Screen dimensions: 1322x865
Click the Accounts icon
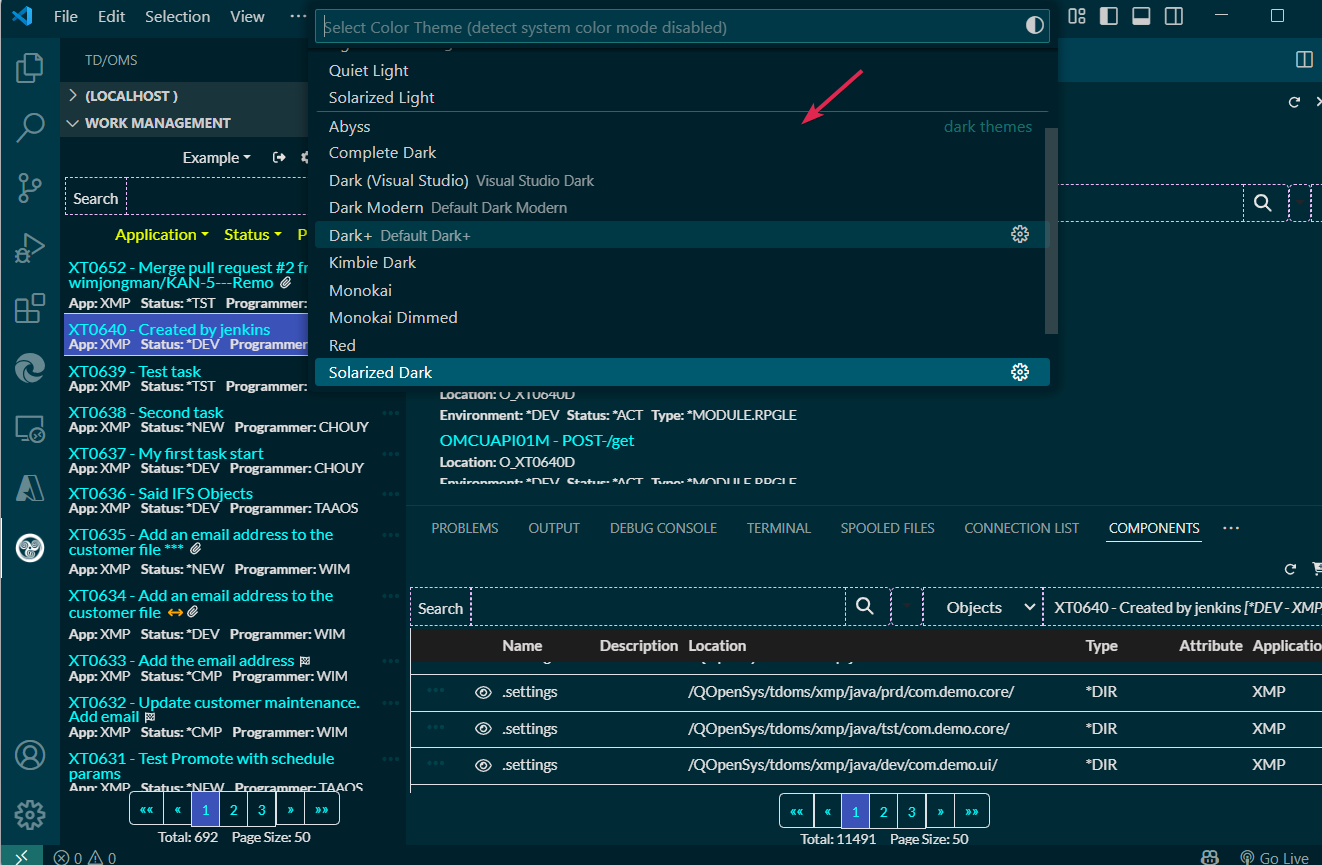click(30, 754)
